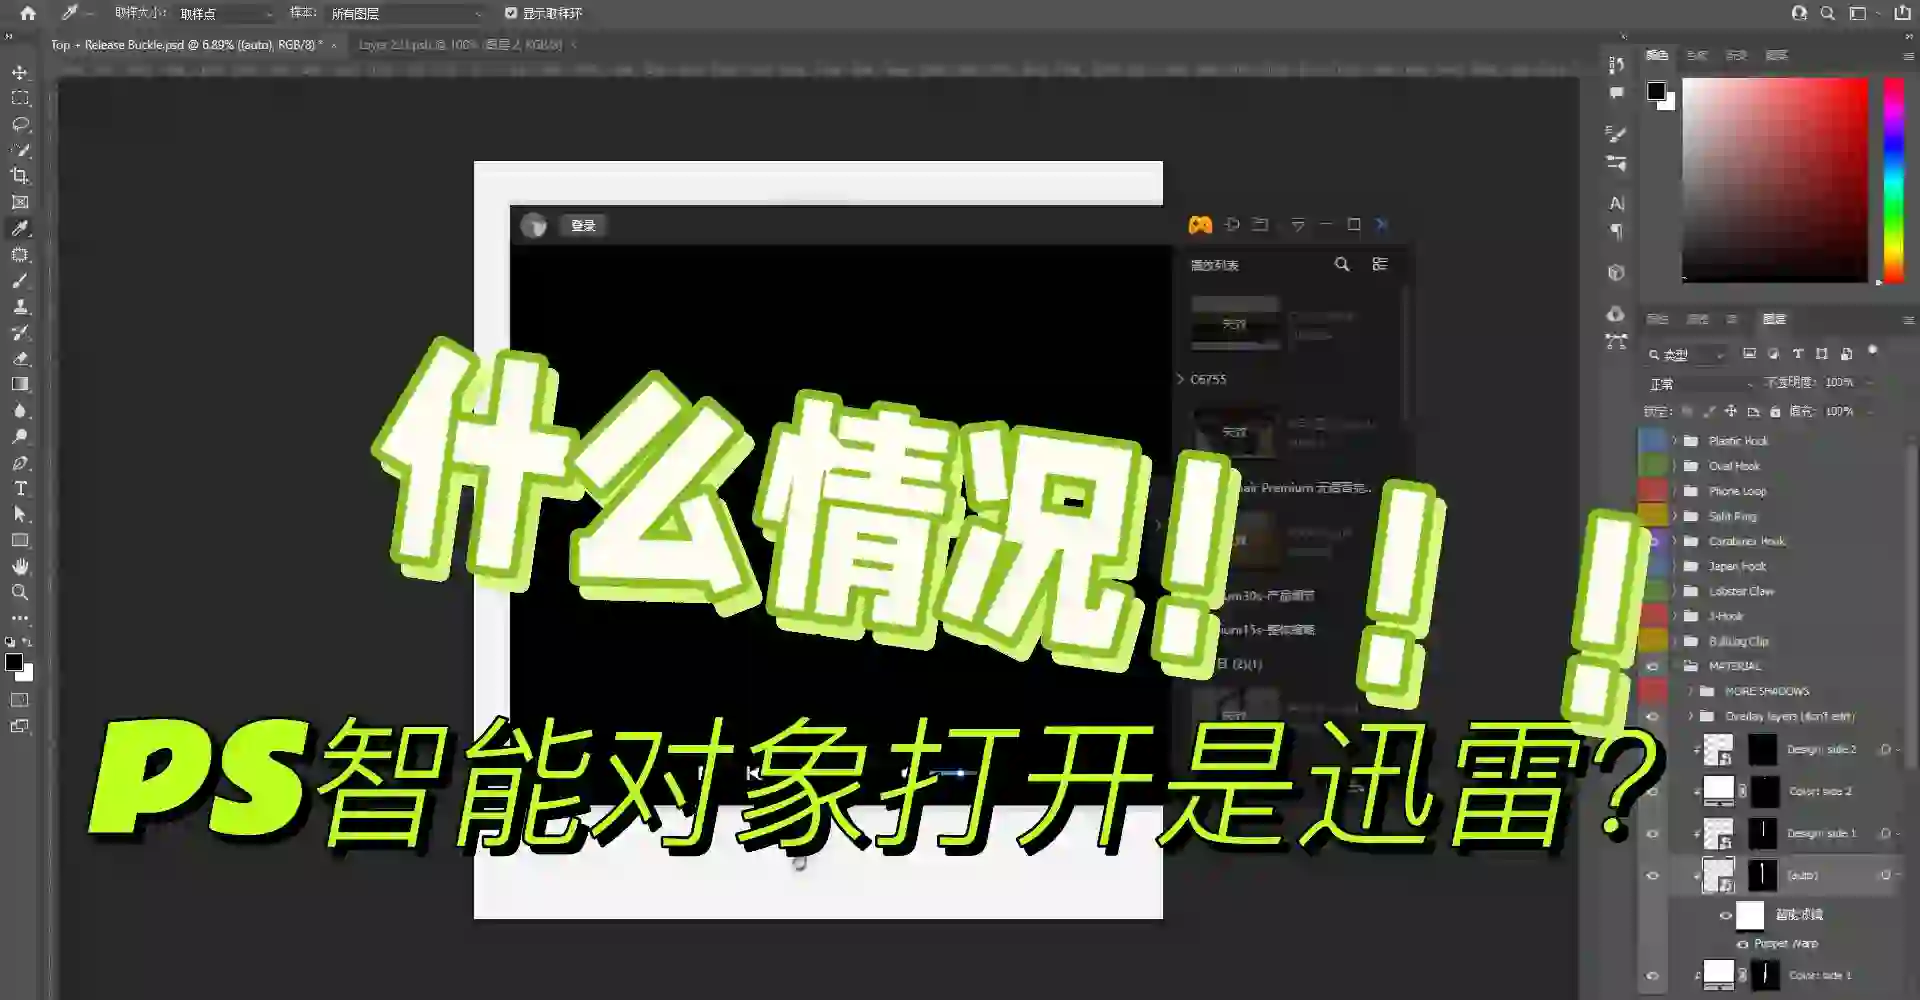The height and width of the screenshot is (1000, 1920).
Task: Select the Move tool
Action: point(20,73)
